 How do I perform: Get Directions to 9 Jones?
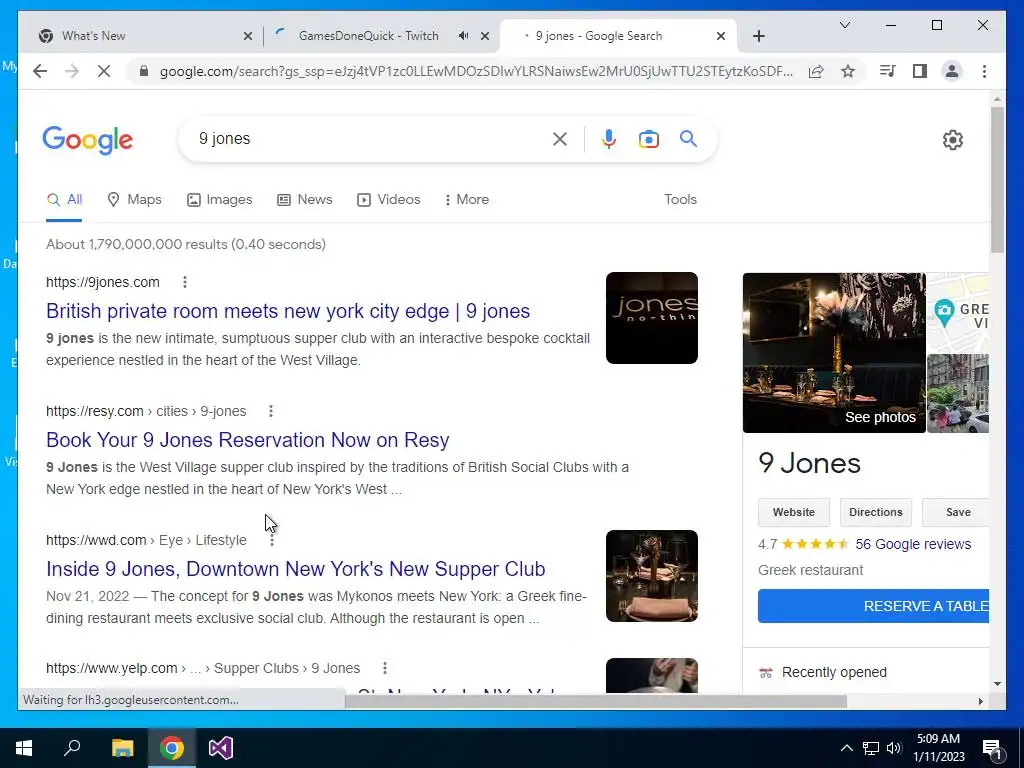click(875, 513)
